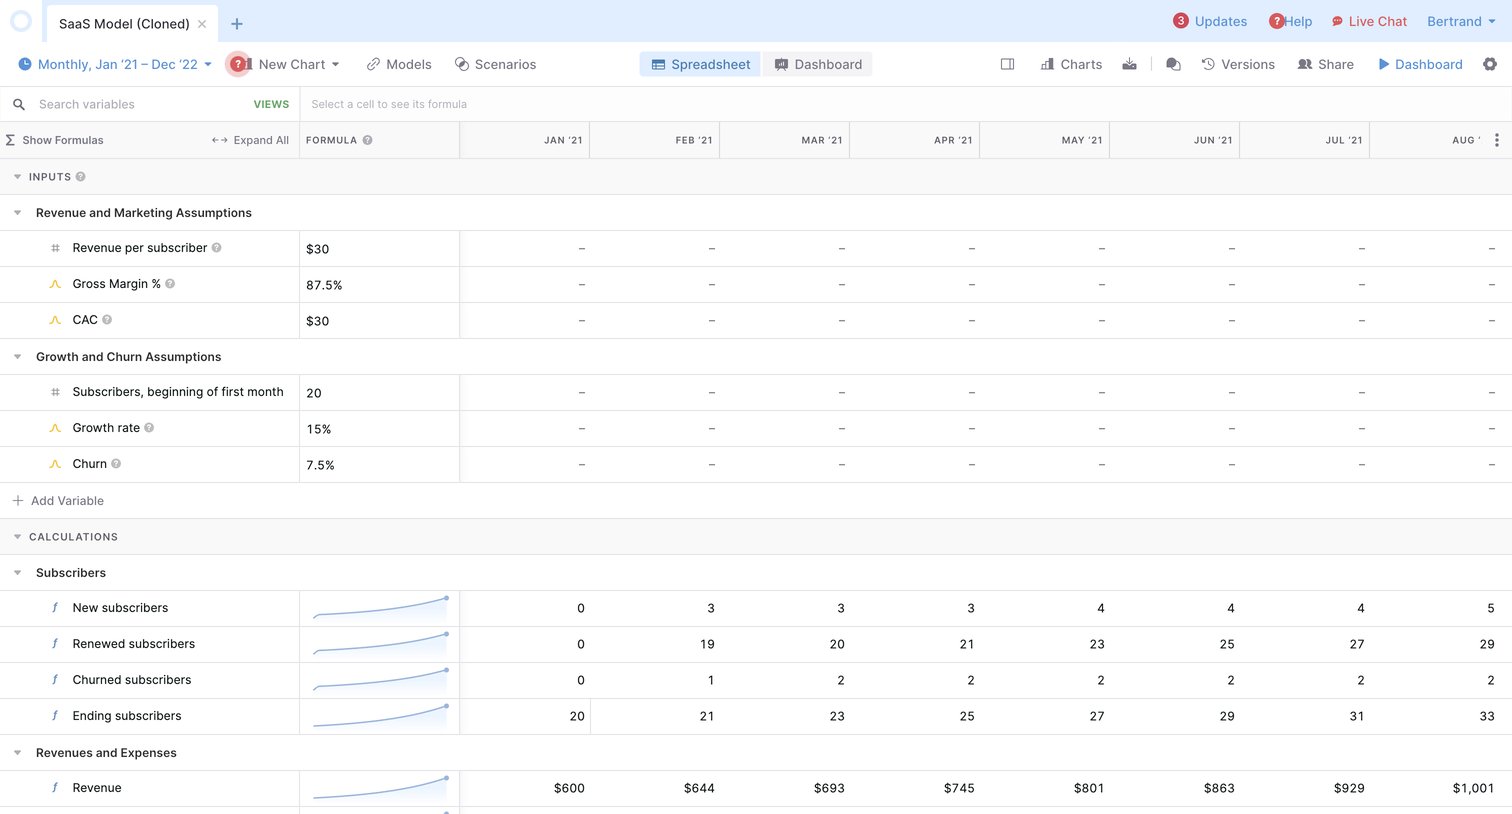
Task: Select Gross Margin formula cell 87.5%
Action: (380, 285)
